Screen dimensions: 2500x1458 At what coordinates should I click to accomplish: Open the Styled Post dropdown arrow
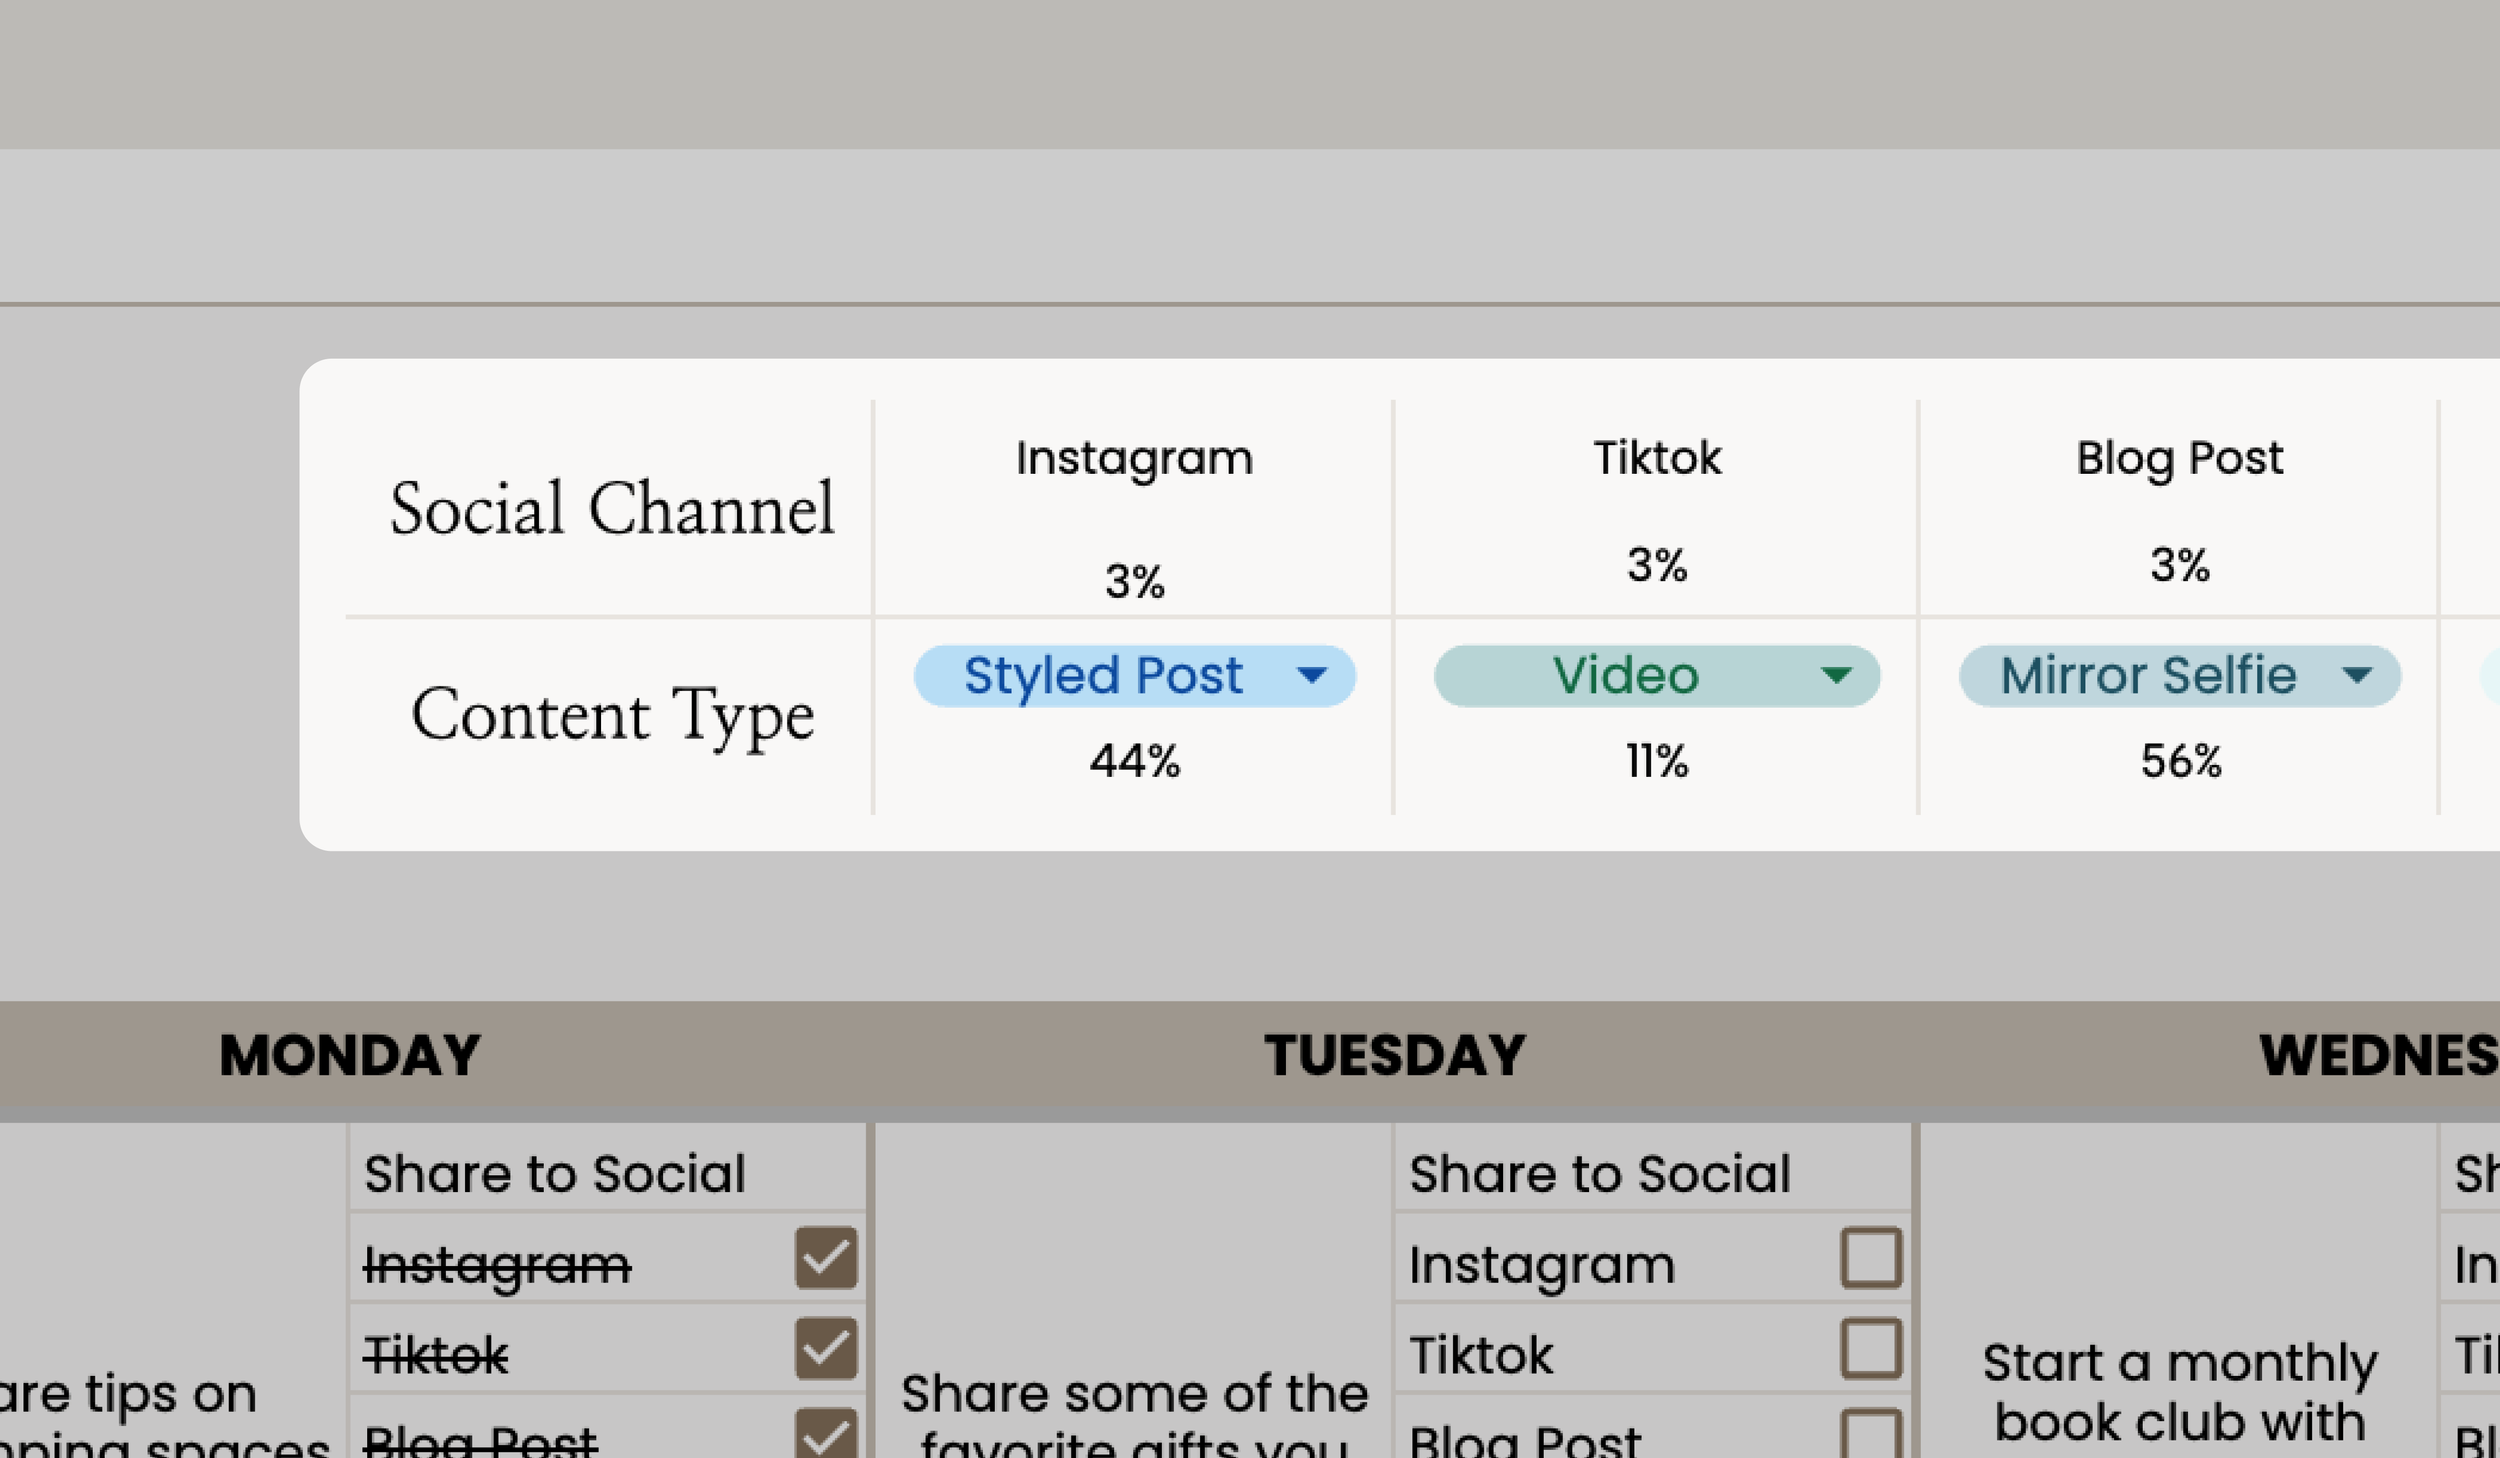1311,676
